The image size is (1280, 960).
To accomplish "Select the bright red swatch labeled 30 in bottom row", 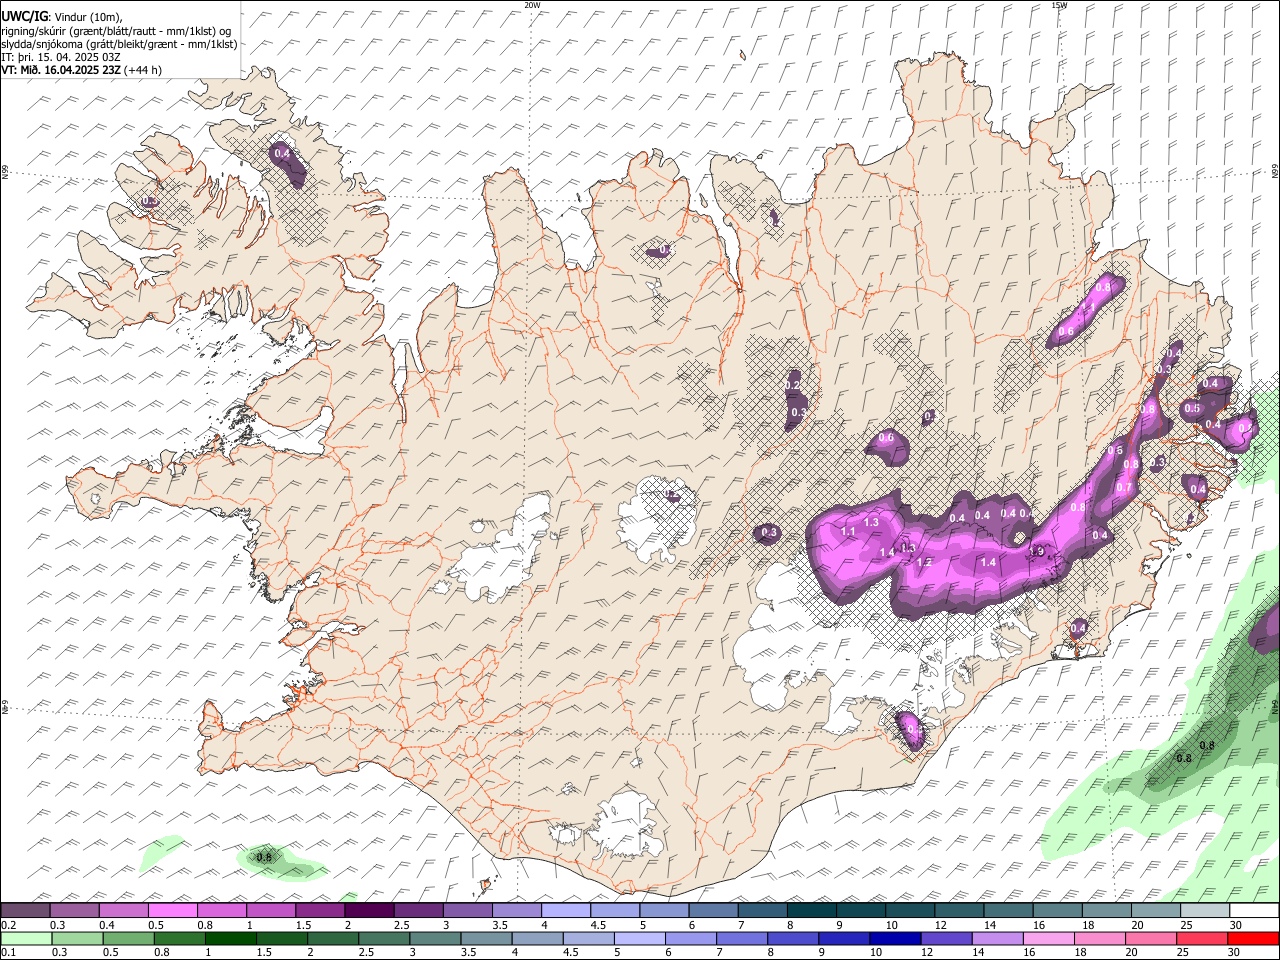I will click(1253, 938).
